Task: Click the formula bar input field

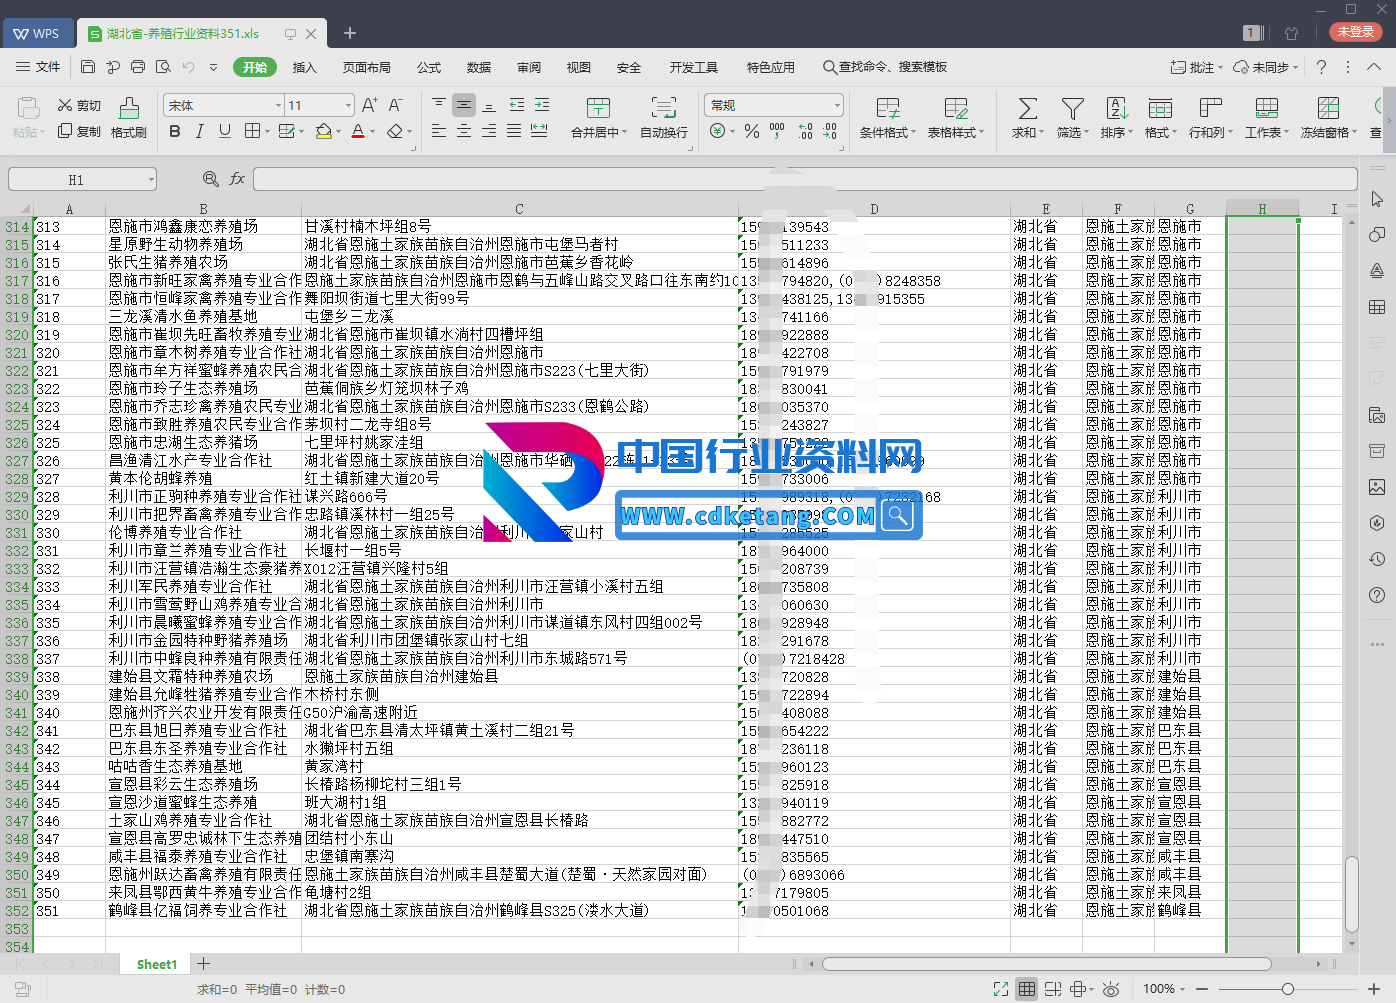Action: tap(805, 180)
